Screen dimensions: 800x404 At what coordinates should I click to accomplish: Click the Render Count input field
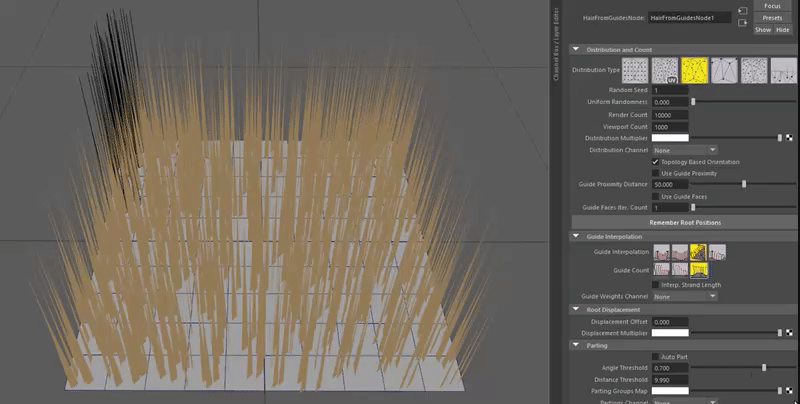tap(669, 114)
